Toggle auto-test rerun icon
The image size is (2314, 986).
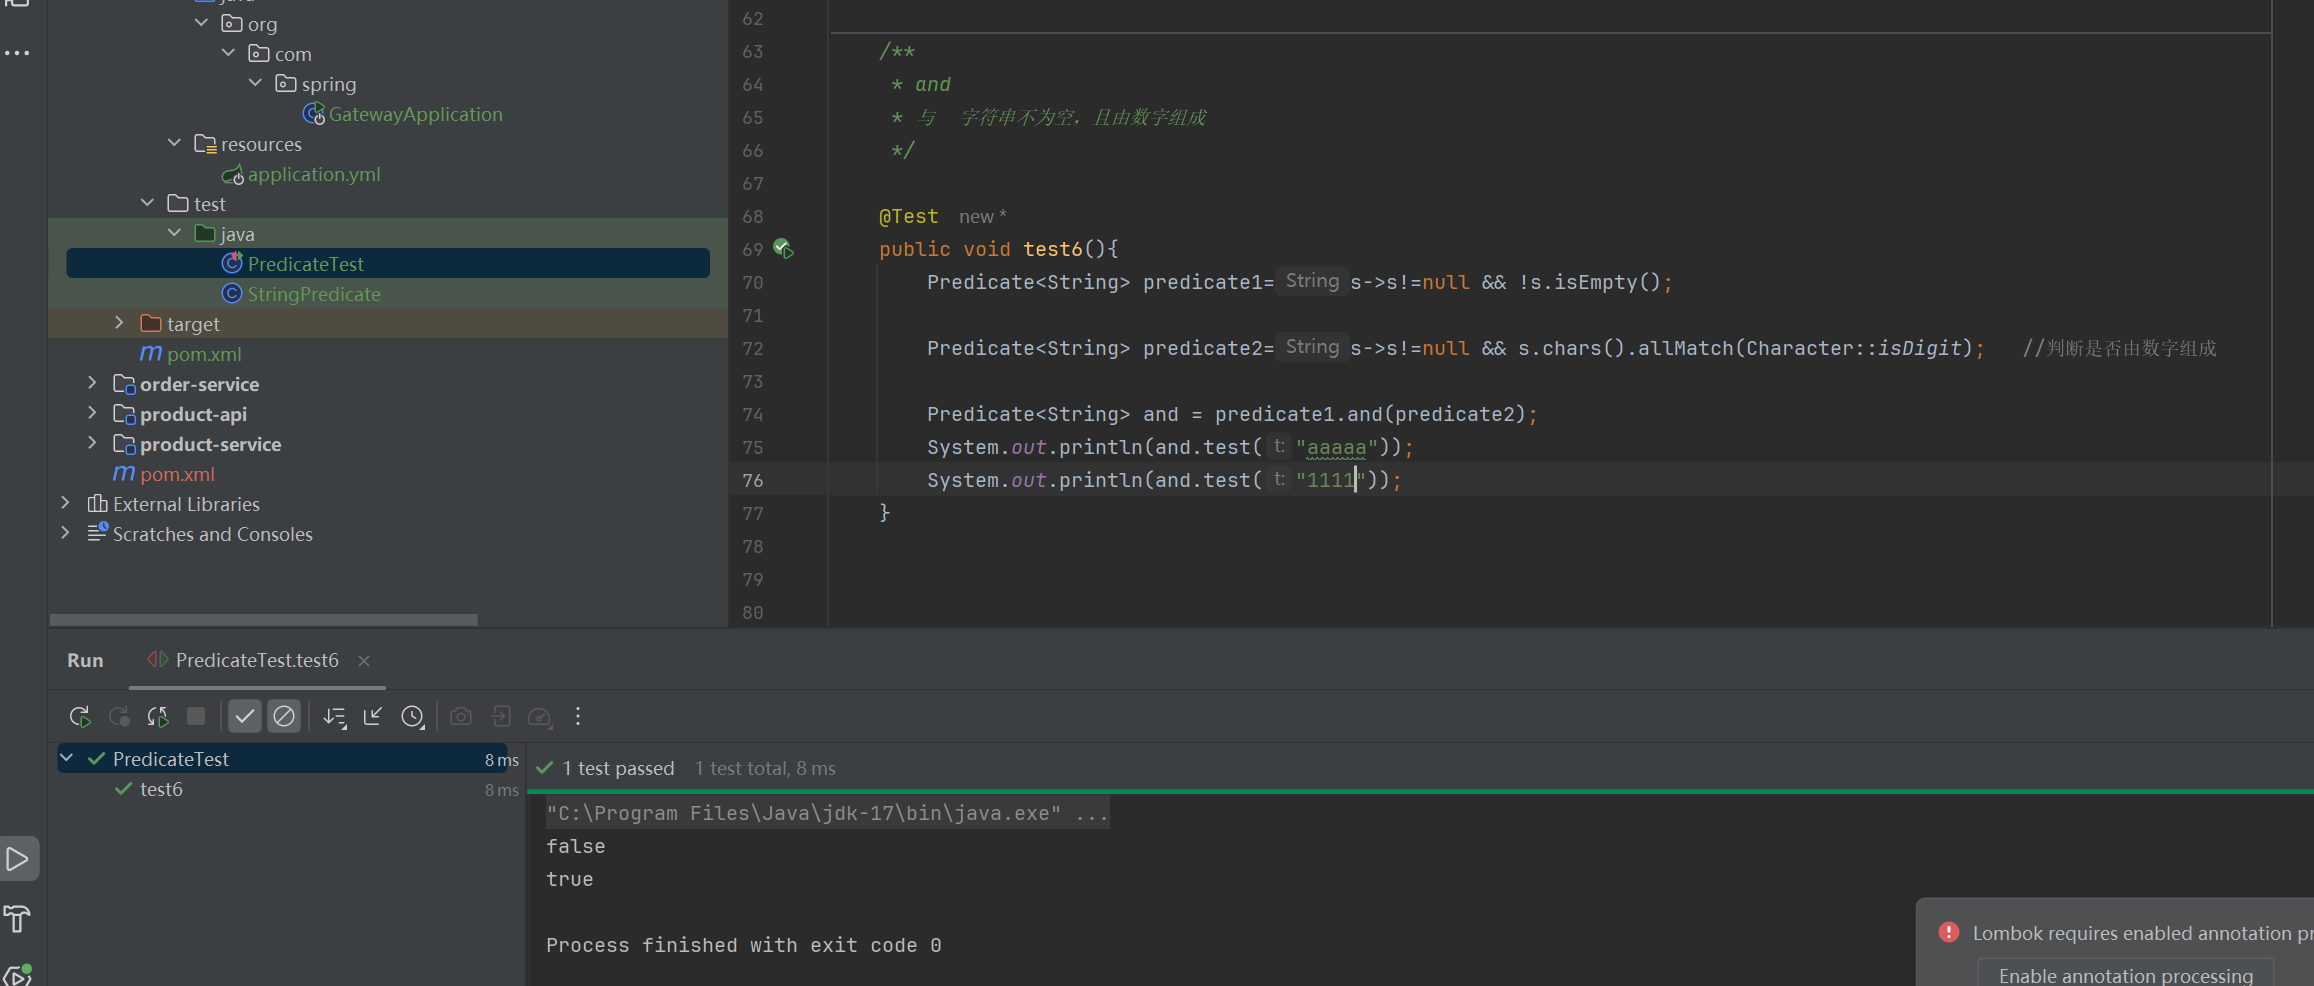coord(158,716)
